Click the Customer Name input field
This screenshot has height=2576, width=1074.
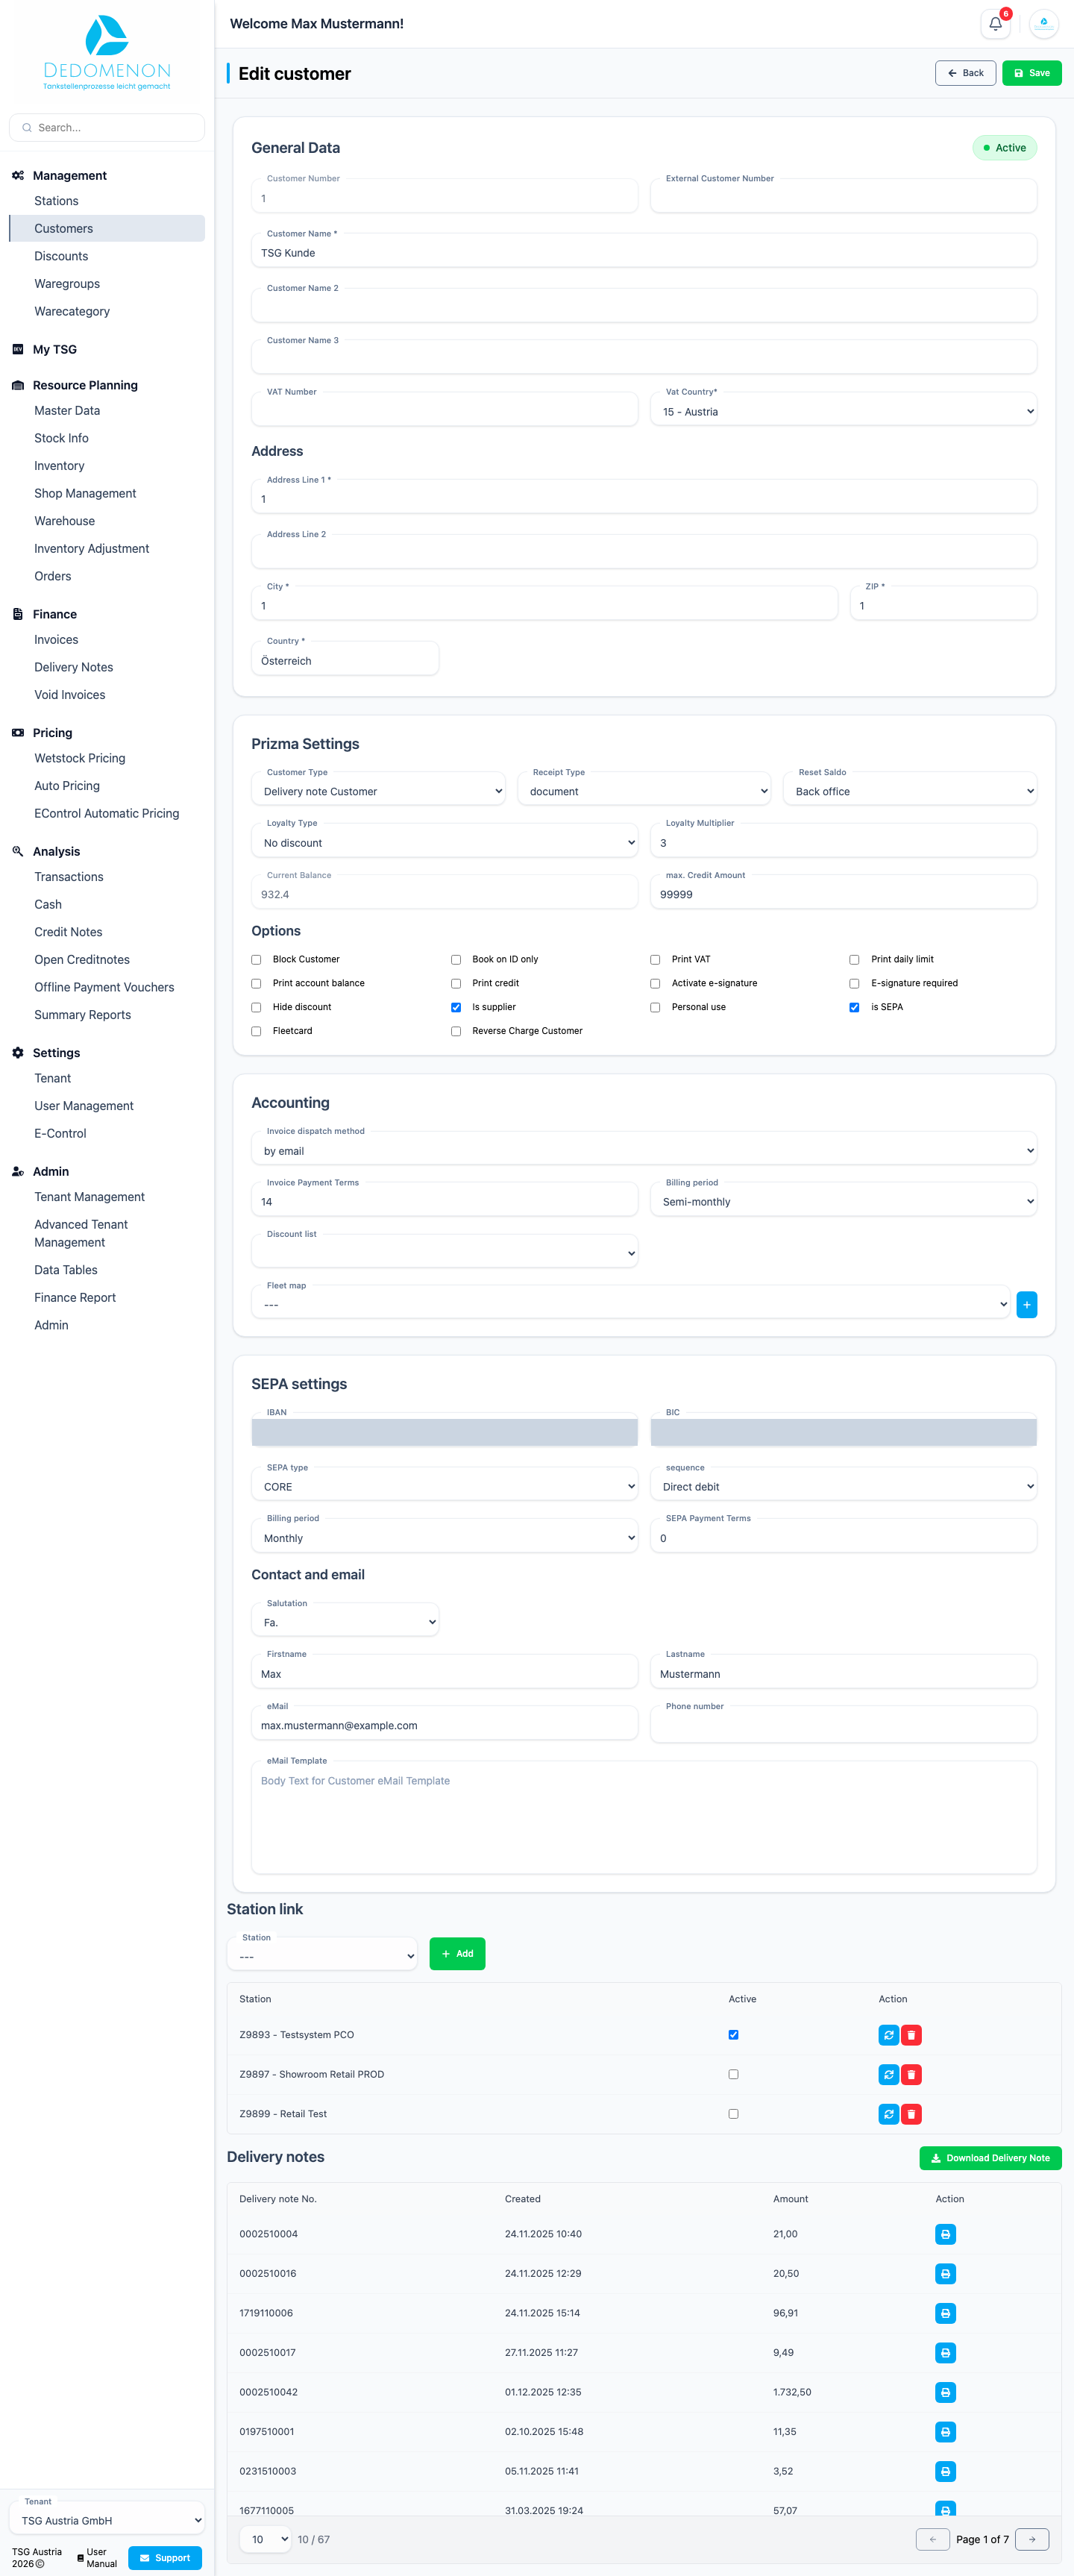644,252
